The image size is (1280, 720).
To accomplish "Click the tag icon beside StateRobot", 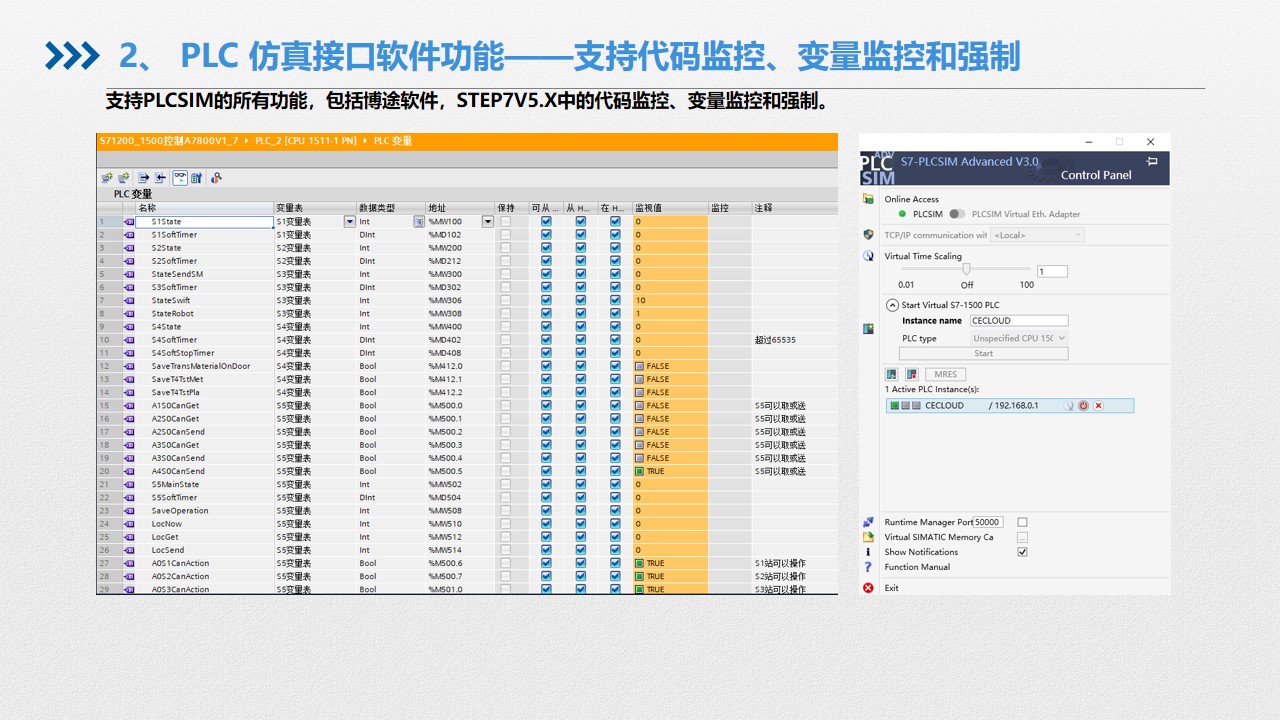I will click(x=129, y=314).
